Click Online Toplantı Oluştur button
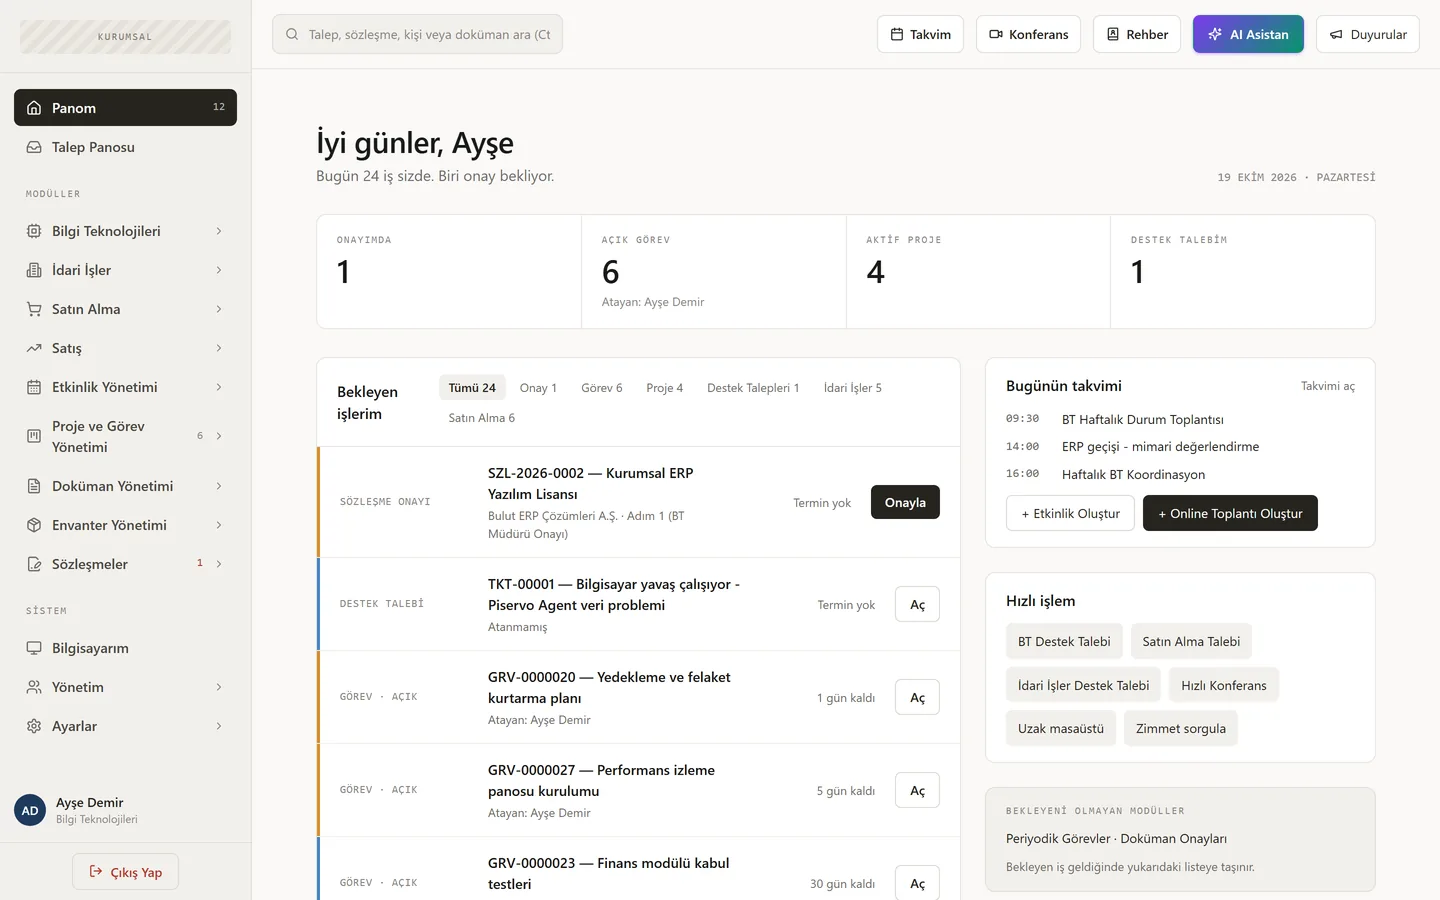Image resolution: width=1440 pixels, height=900 pixels. [x=1230, y=513]
